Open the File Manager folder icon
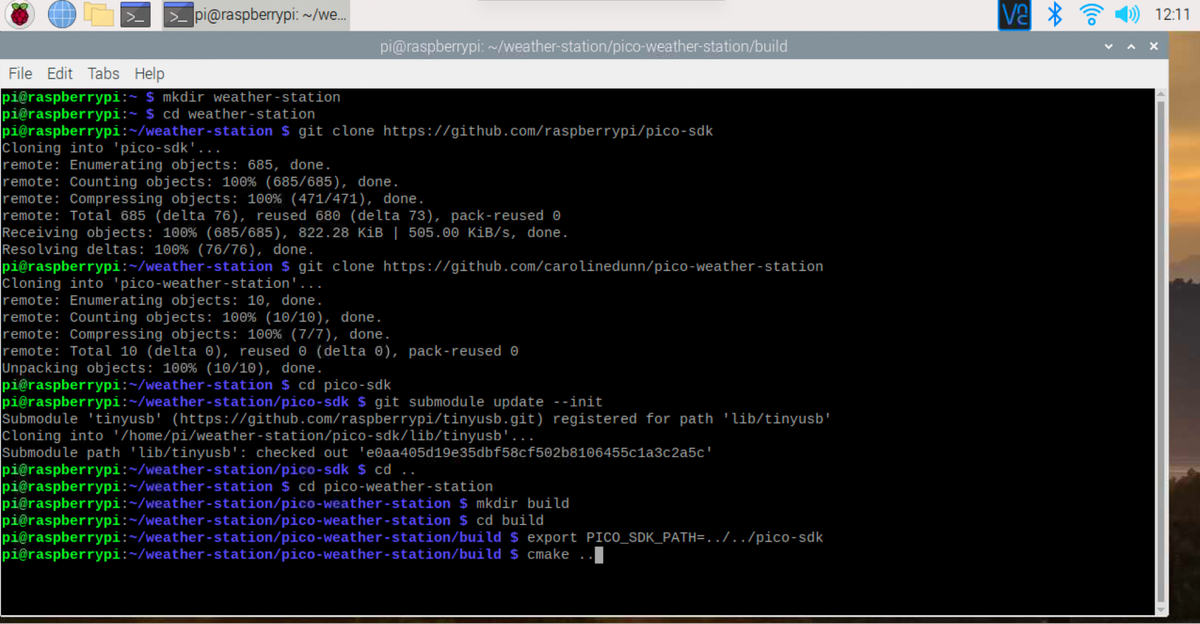The width and height of the screenshot is (1200, 624). (98, 14)
